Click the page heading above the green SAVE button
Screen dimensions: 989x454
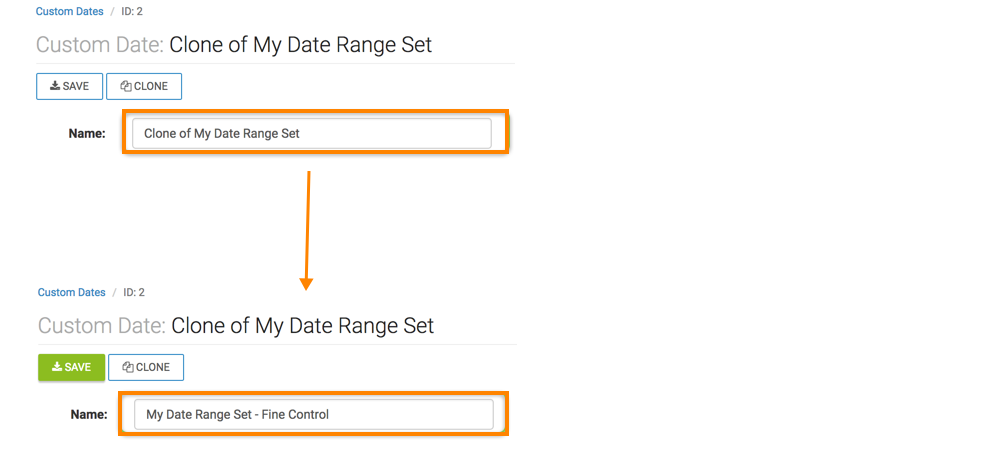[236, 326]
